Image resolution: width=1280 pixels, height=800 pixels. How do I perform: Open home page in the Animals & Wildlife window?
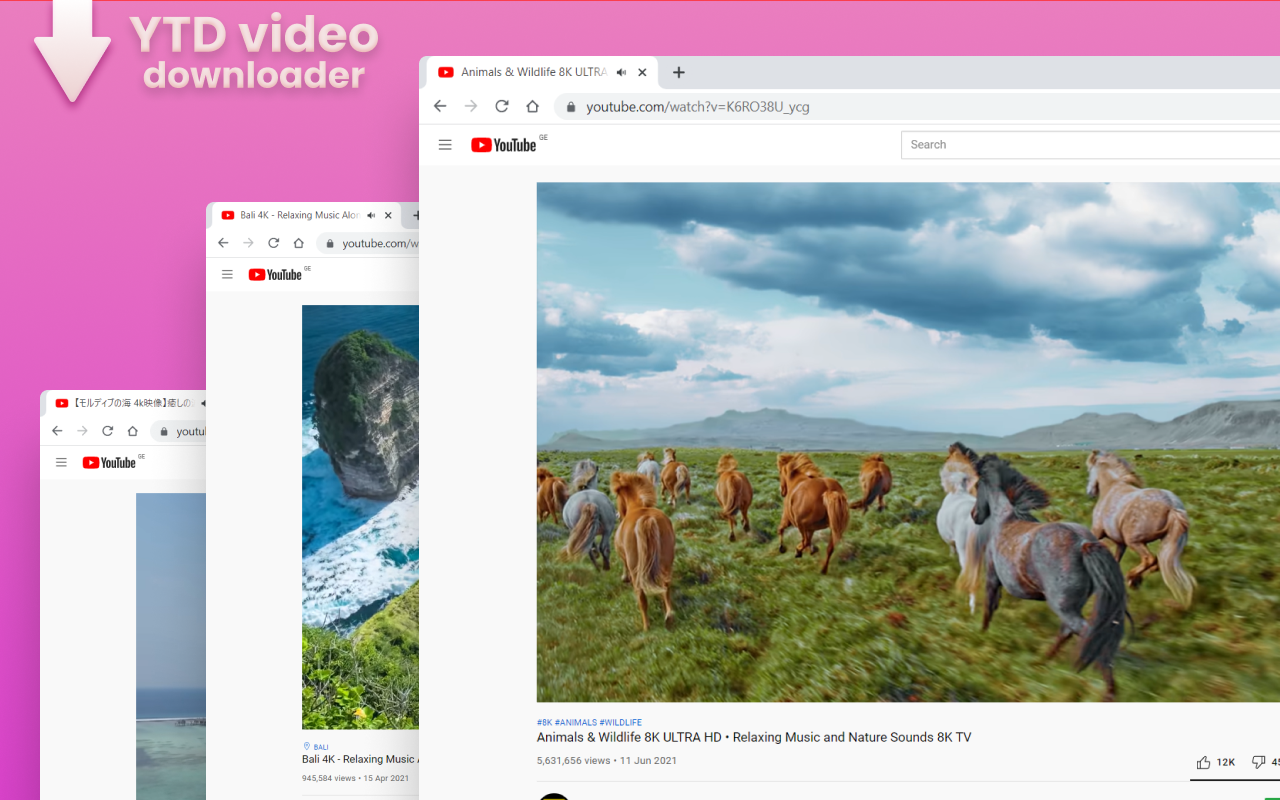532,106
